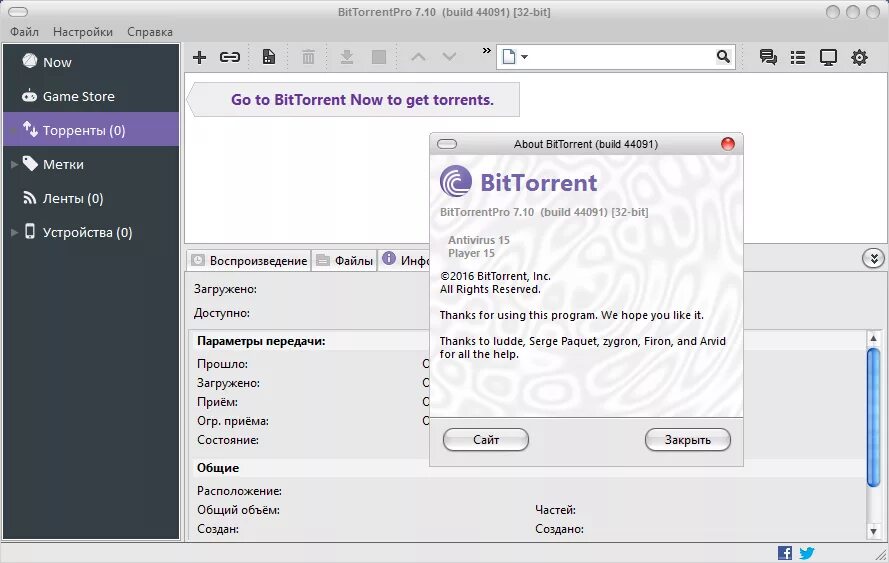Move torrent up in queue
Image resolution: width=889 pixels, height=563 pixels.
(x=418, y=57)
